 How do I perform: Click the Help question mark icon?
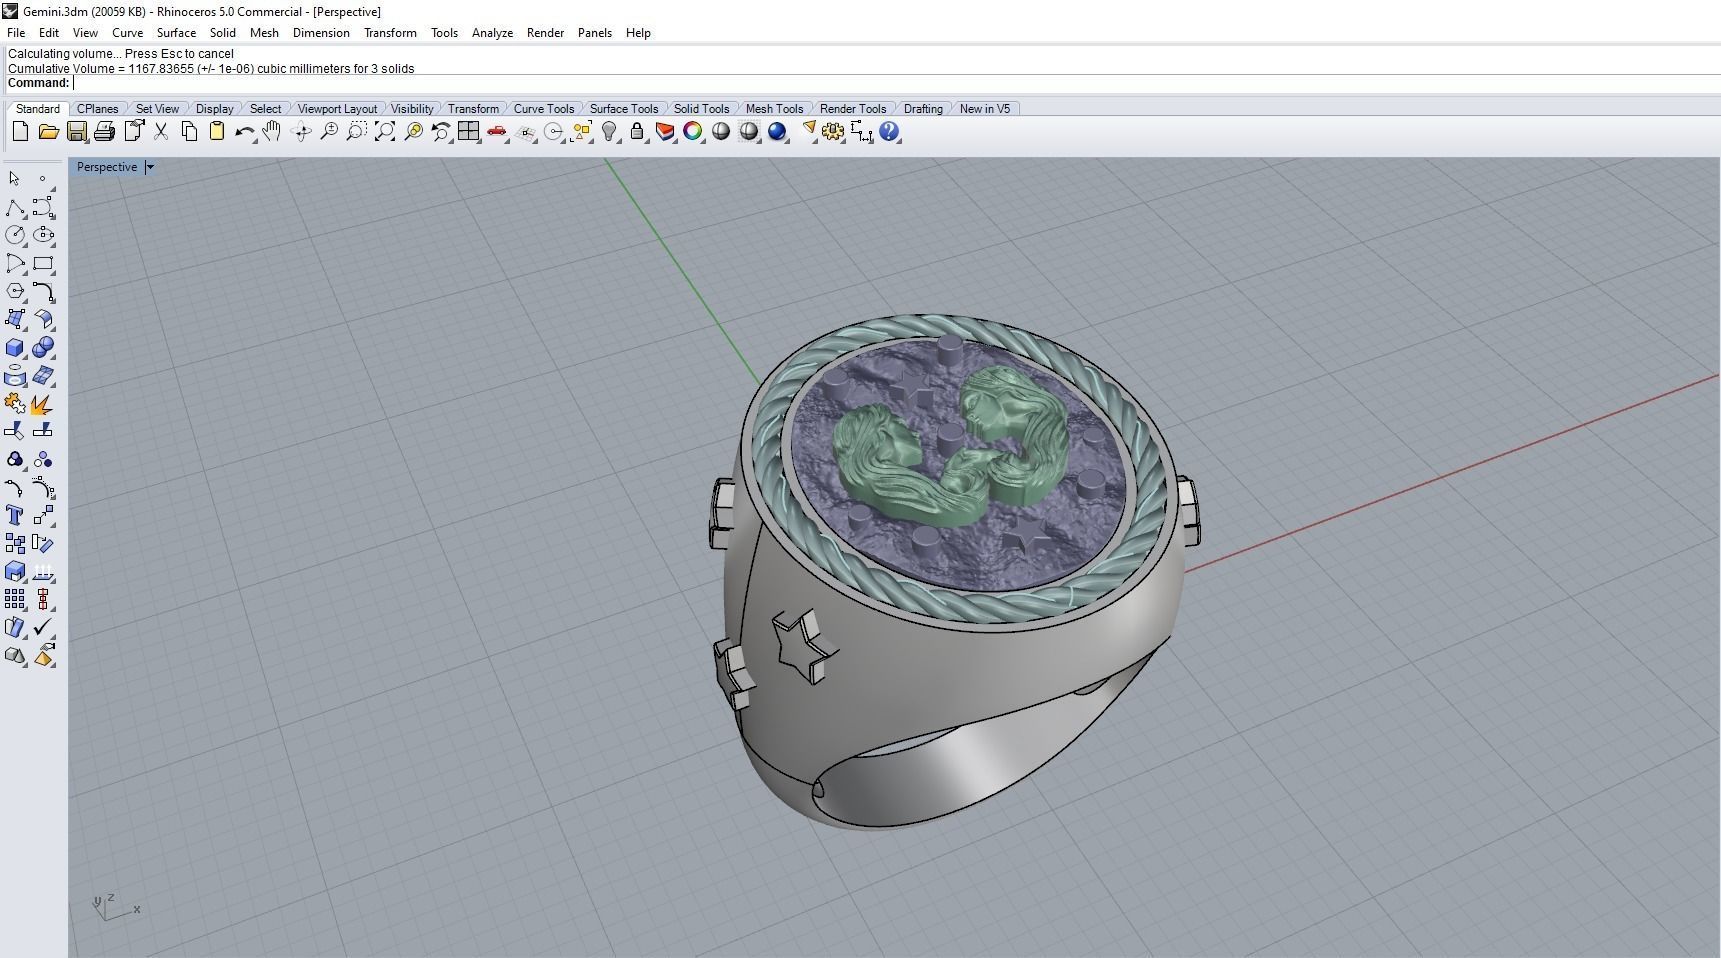coord(889,131)
